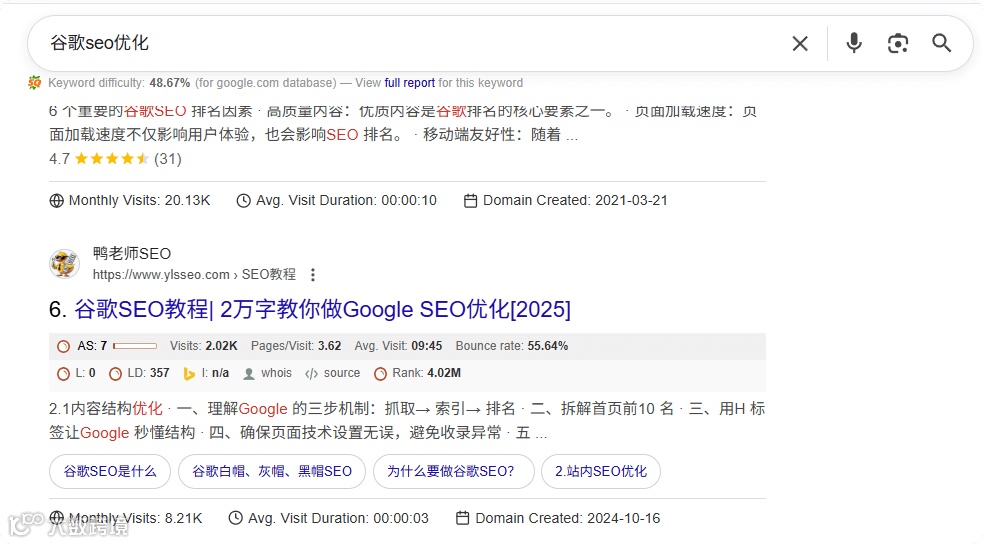
Task: Click the https://www.ylsseo.com › SEO教程 URL
Action: (194, 275)
